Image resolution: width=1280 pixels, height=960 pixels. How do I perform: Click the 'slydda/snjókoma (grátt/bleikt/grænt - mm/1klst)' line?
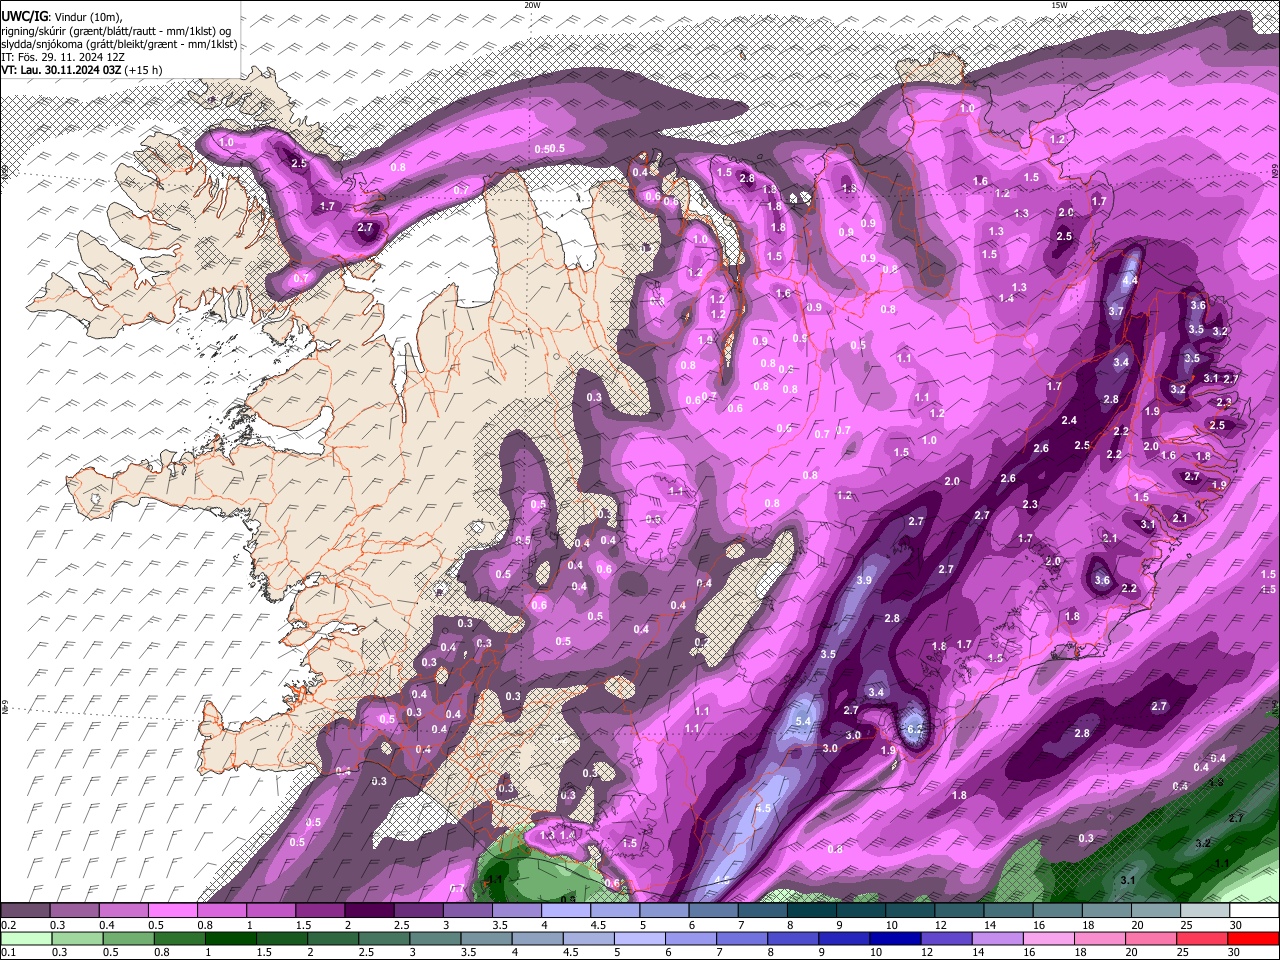pyautogui.click(x=119, y=44)
